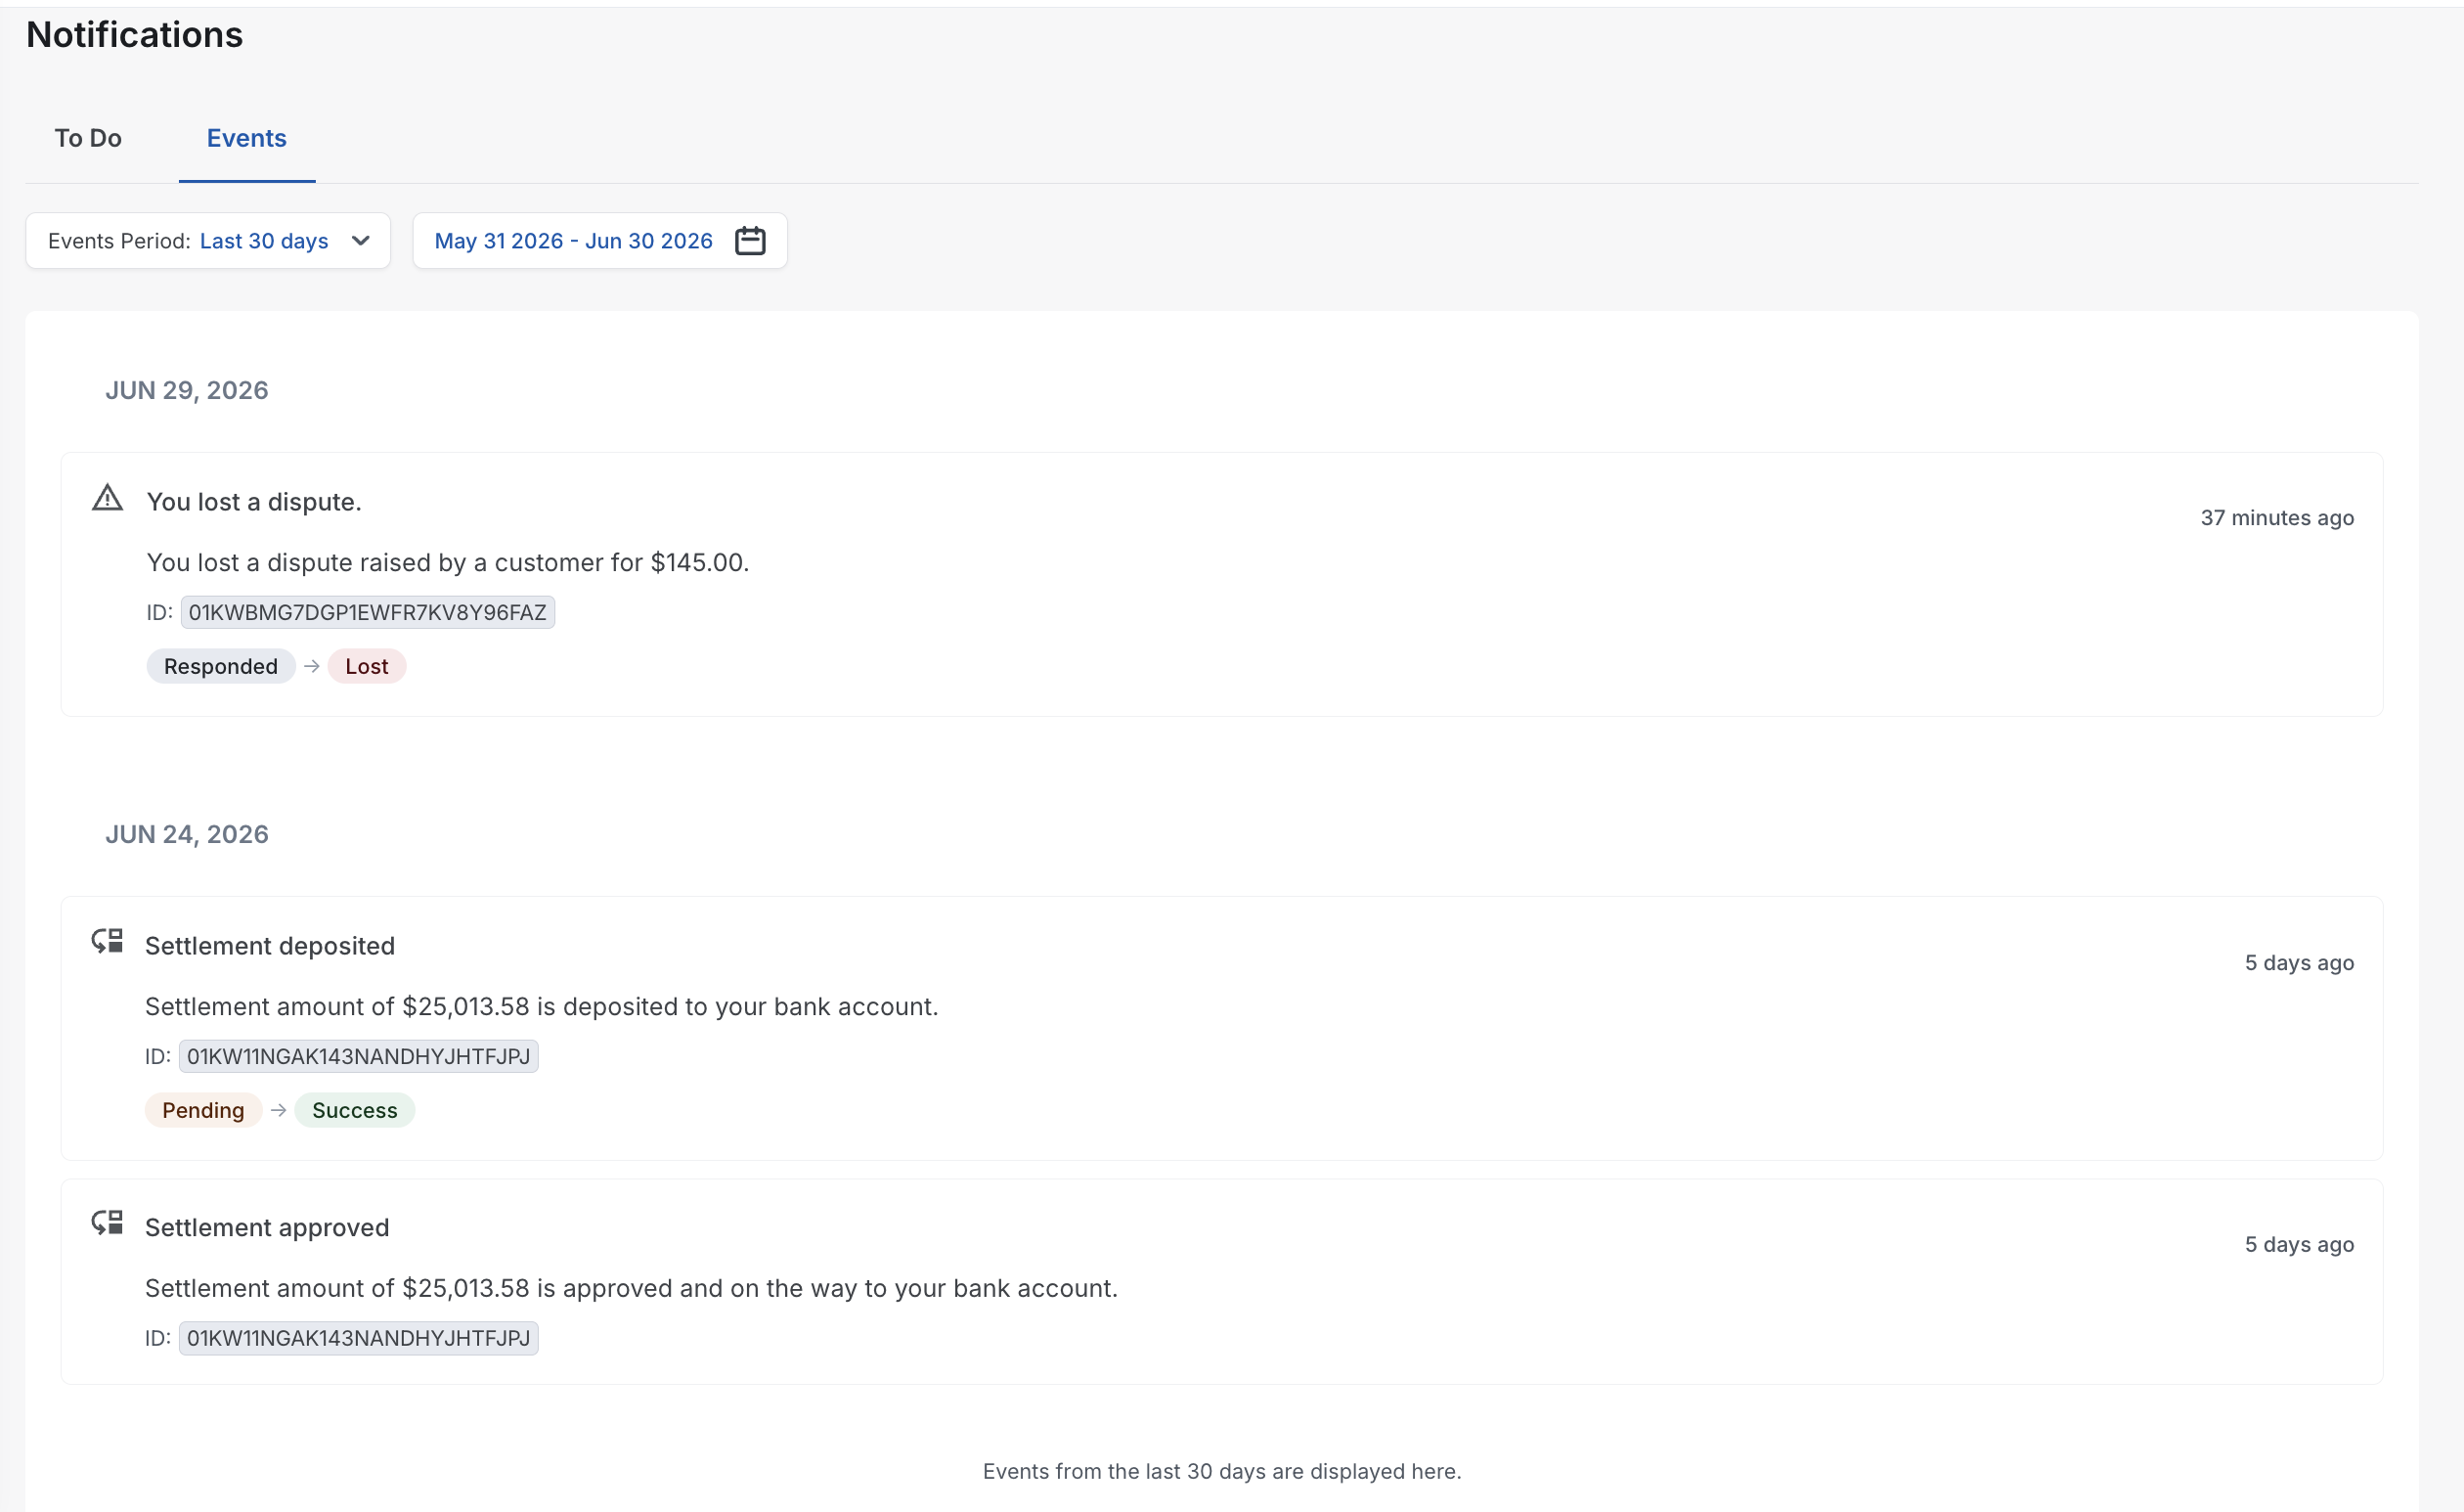The height and width of the screenshot is (1512, 2464).
Task: Click the warning triangle icon on dispute event
Action: tap(107, 498)
